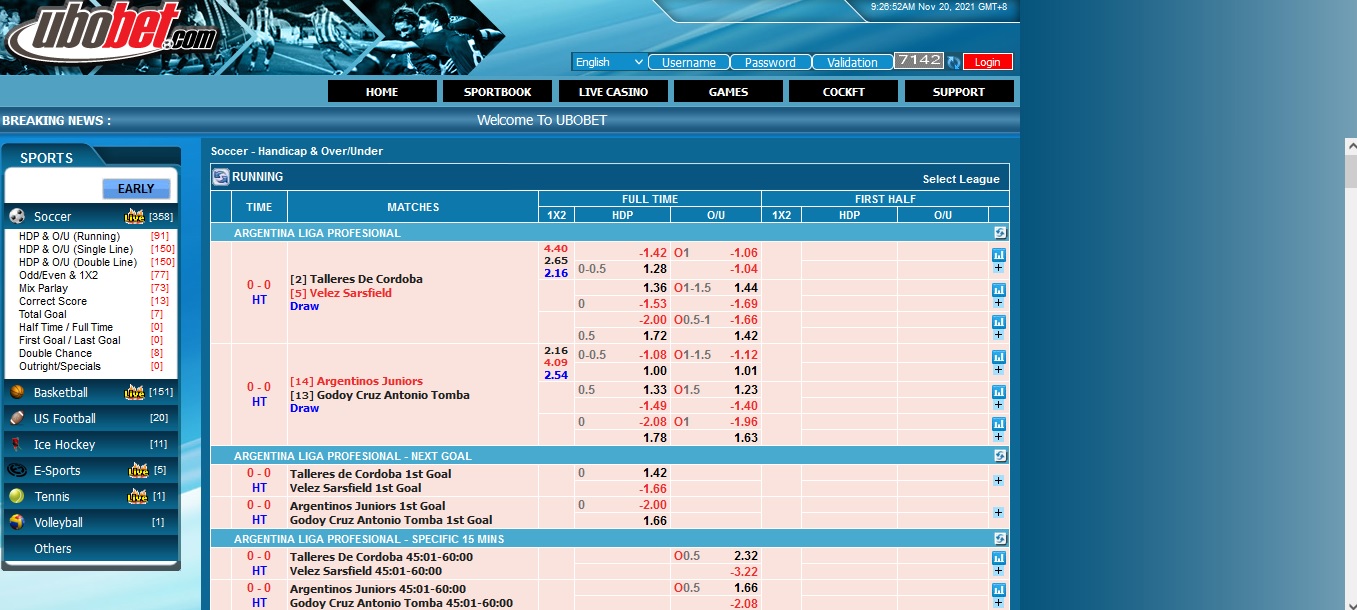Click the US Football icon
Screen dimensions: 1357x610
(x=17, y=418)
